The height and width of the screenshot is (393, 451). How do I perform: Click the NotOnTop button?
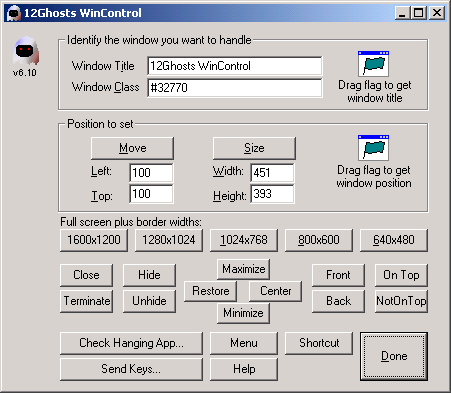pyautogui.click(x=401, y=301)
